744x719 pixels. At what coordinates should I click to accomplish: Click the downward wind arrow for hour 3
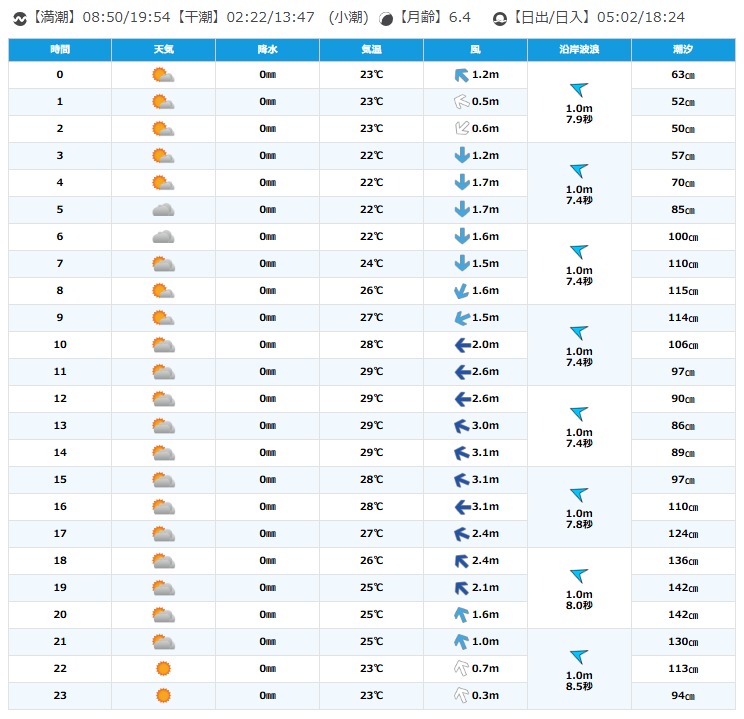462,155
